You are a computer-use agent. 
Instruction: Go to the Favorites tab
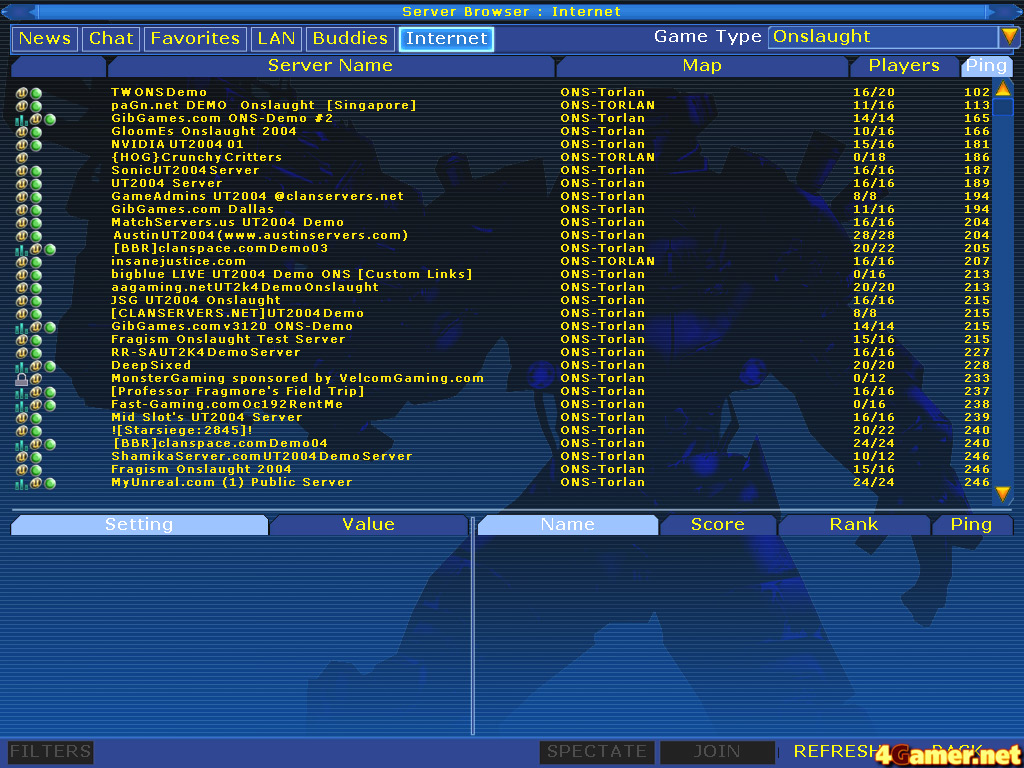tap(195, 39)
